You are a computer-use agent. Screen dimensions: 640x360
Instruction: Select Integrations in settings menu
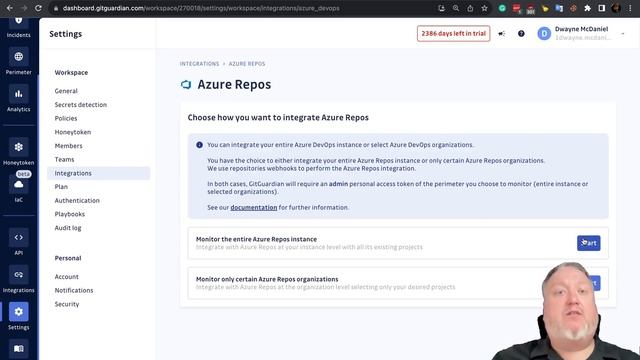[x=98, y=173]
